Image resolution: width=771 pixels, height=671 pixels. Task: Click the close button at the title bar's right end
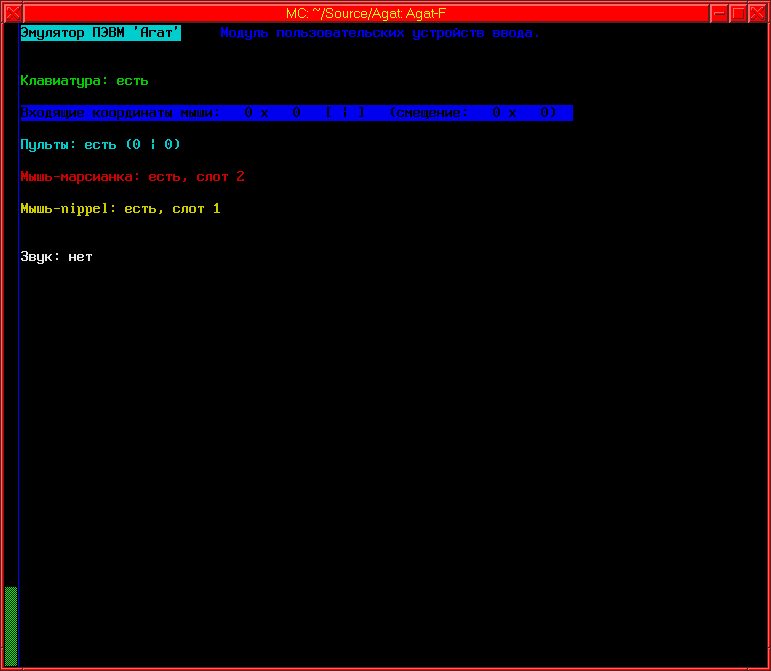[758, 13]
